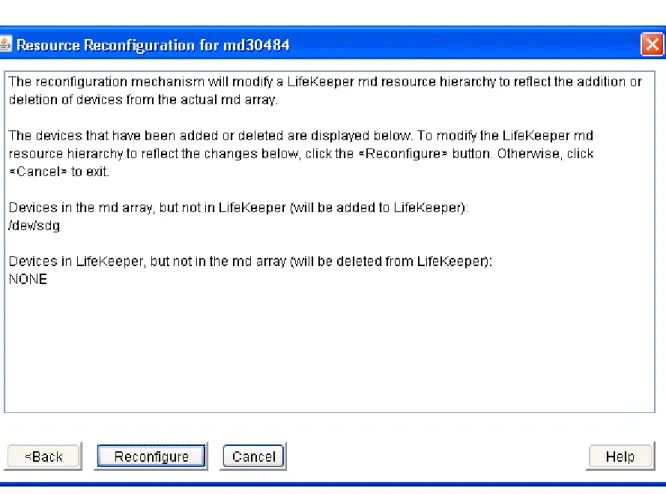Click the line starting 'resource hierarchy to reflect the changes'
The width and height of the screenshot is (666, 494).
[301, 153]
